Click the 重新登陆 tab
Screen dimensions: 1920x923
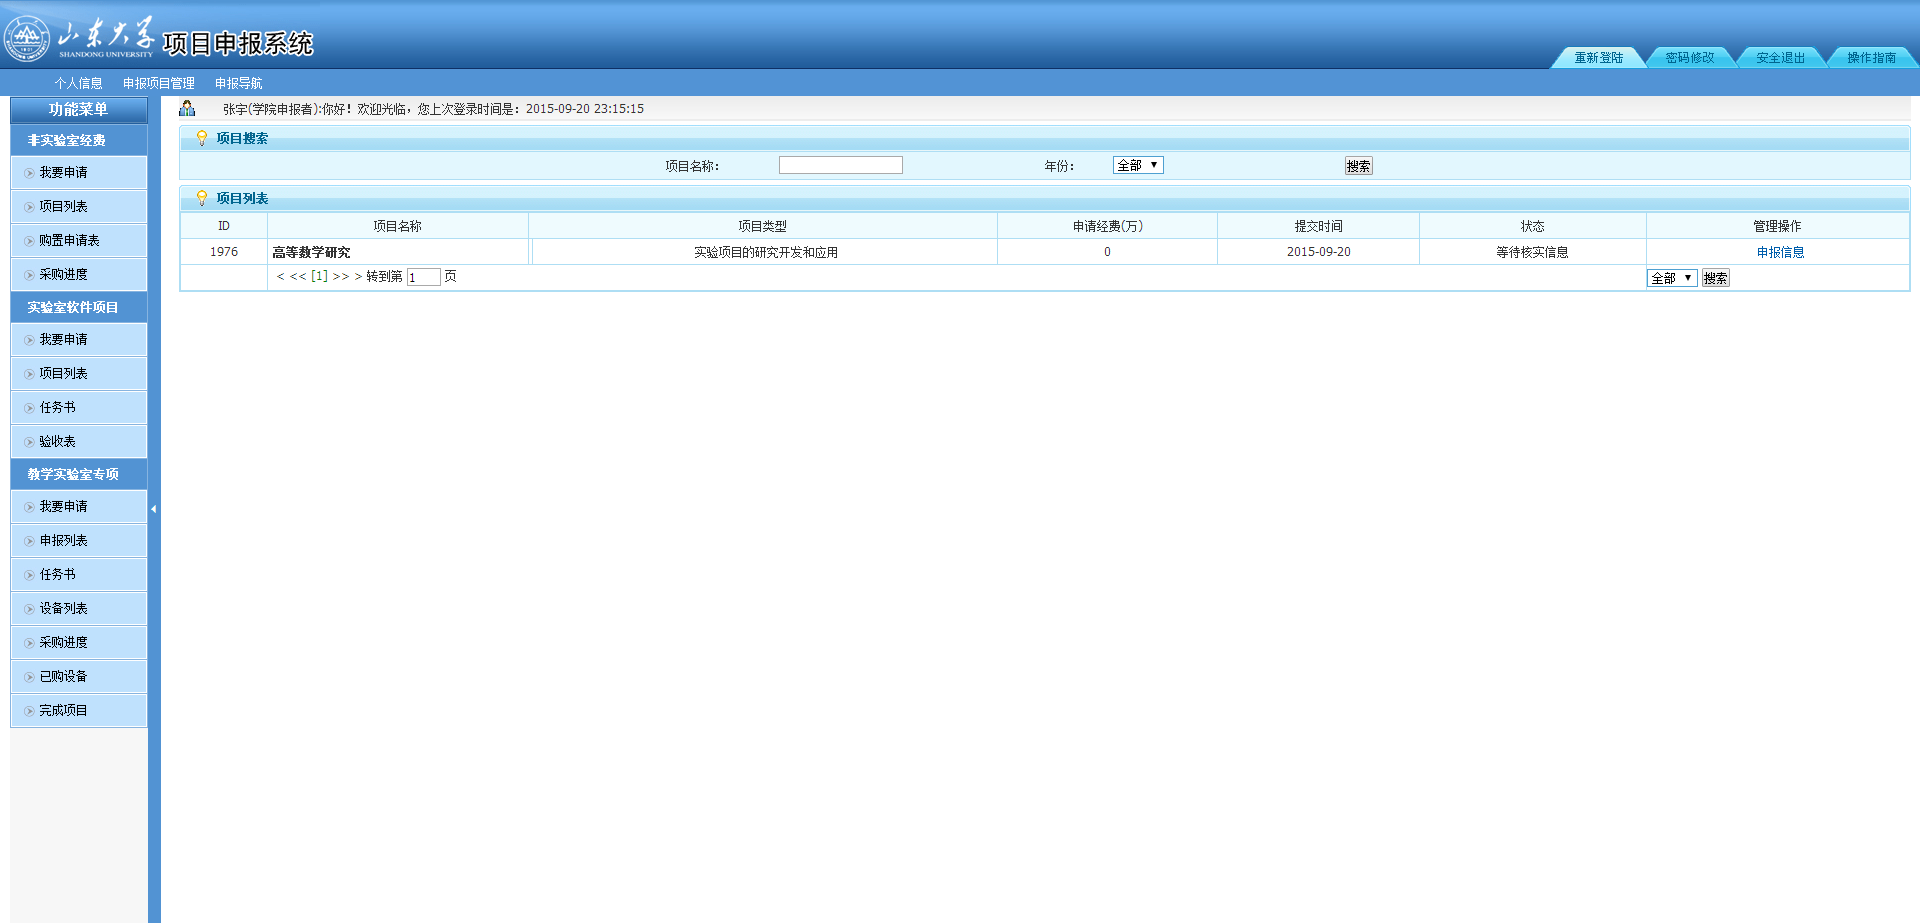[x=1598, y=57]
